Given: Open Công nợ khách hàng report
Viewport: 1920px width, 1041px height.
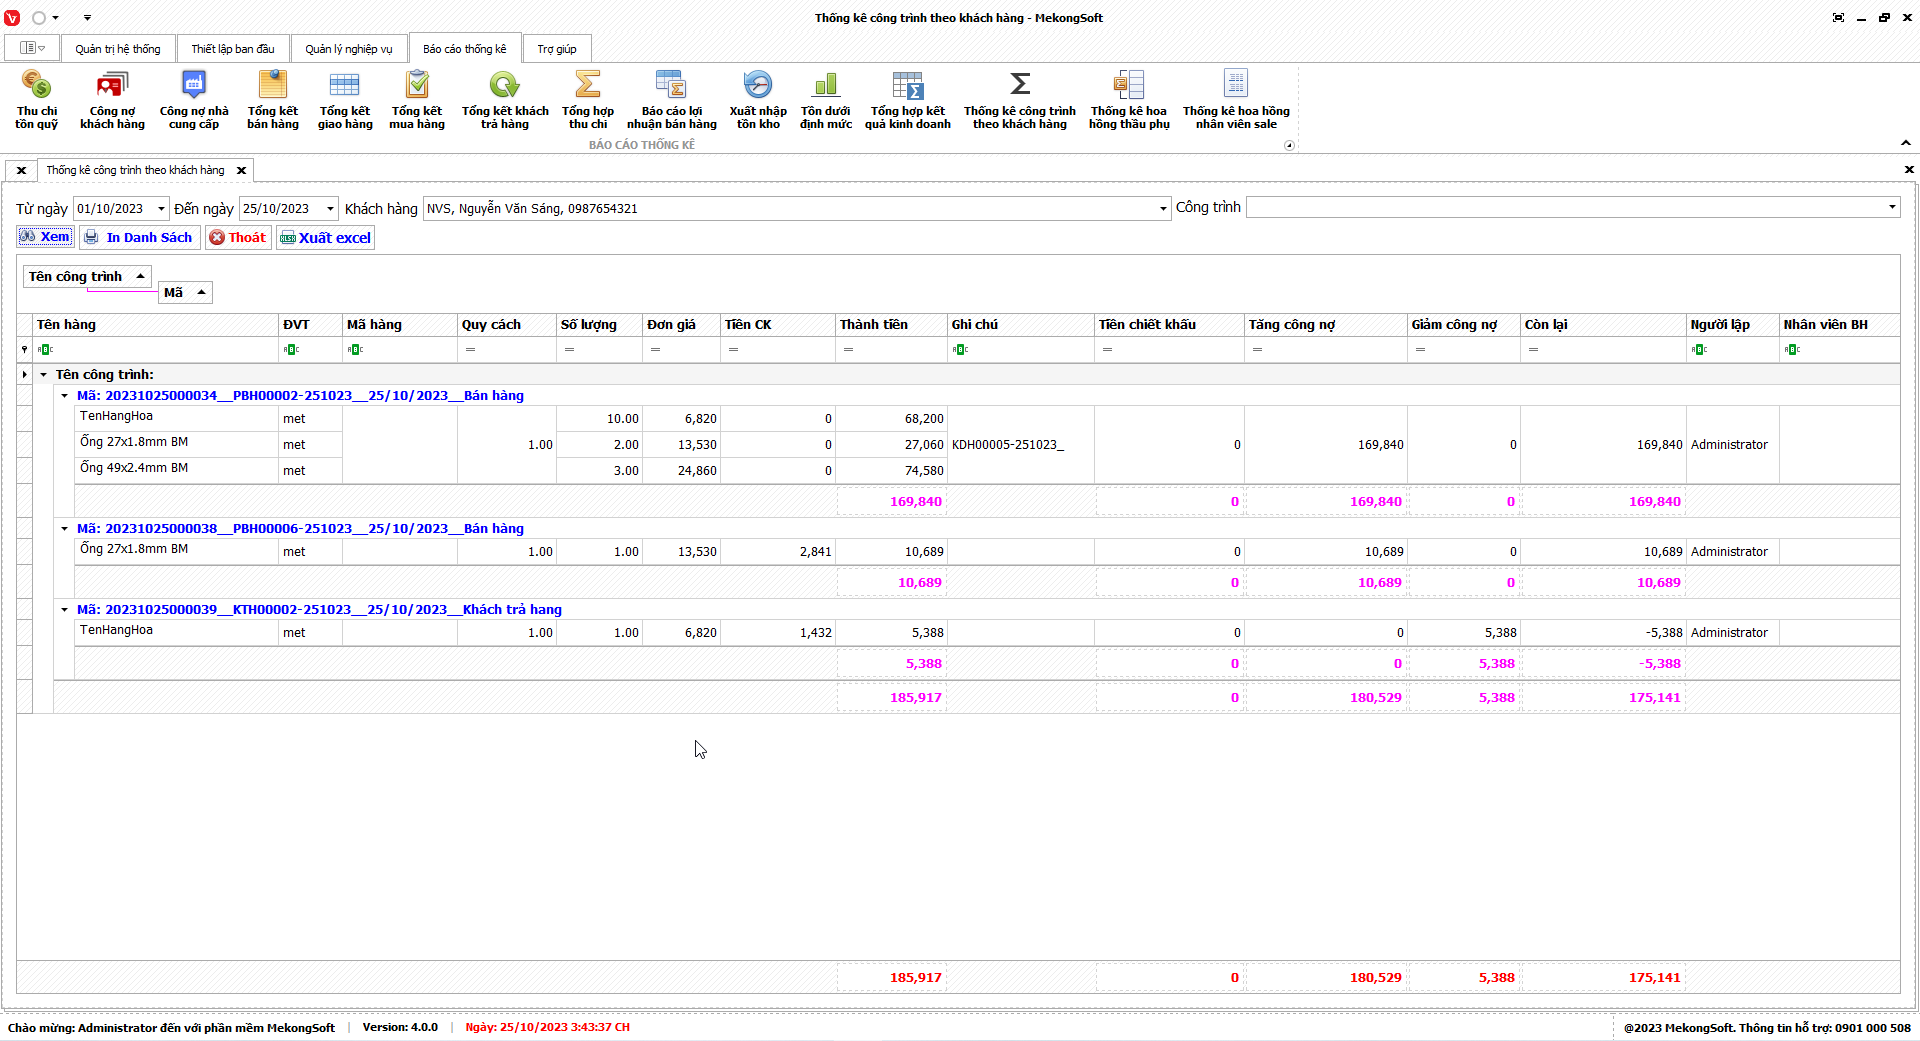Looking at the screenshot, I should (112, 99).
